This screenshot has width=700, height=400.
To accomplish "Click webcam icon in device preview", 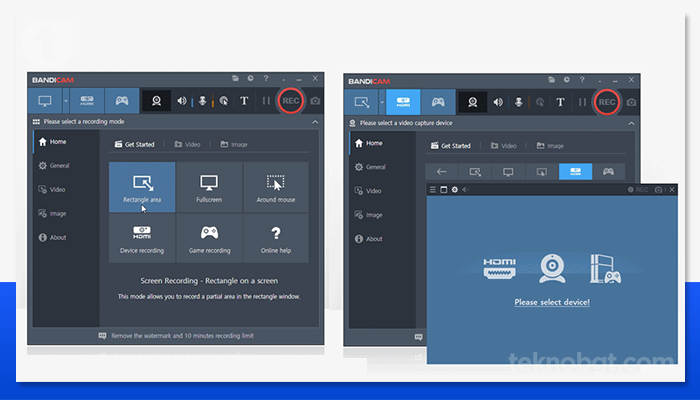I will [x=552, y=269].
